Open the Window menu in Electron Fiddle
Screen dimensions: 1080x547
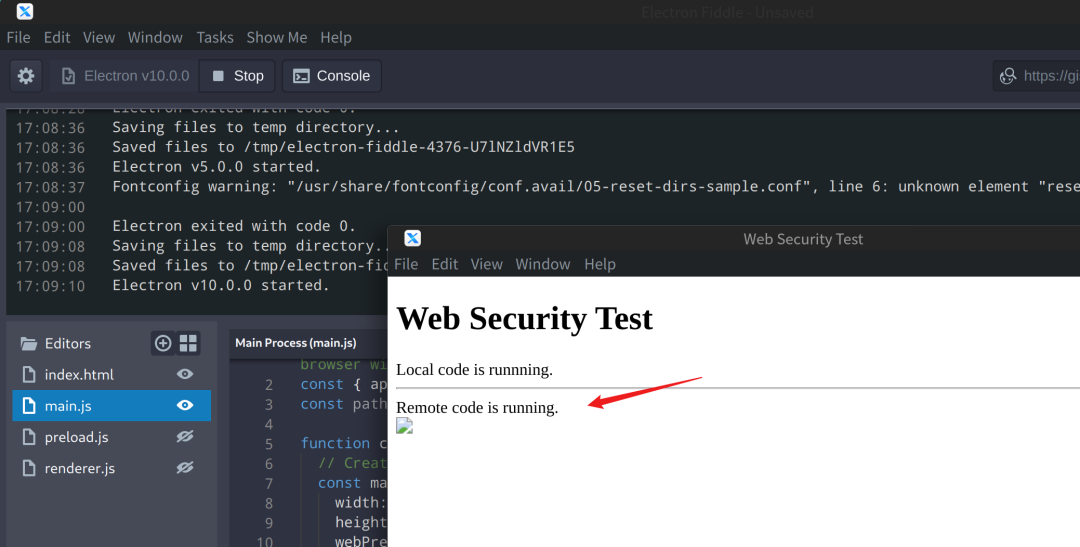(x=155, y=37)
